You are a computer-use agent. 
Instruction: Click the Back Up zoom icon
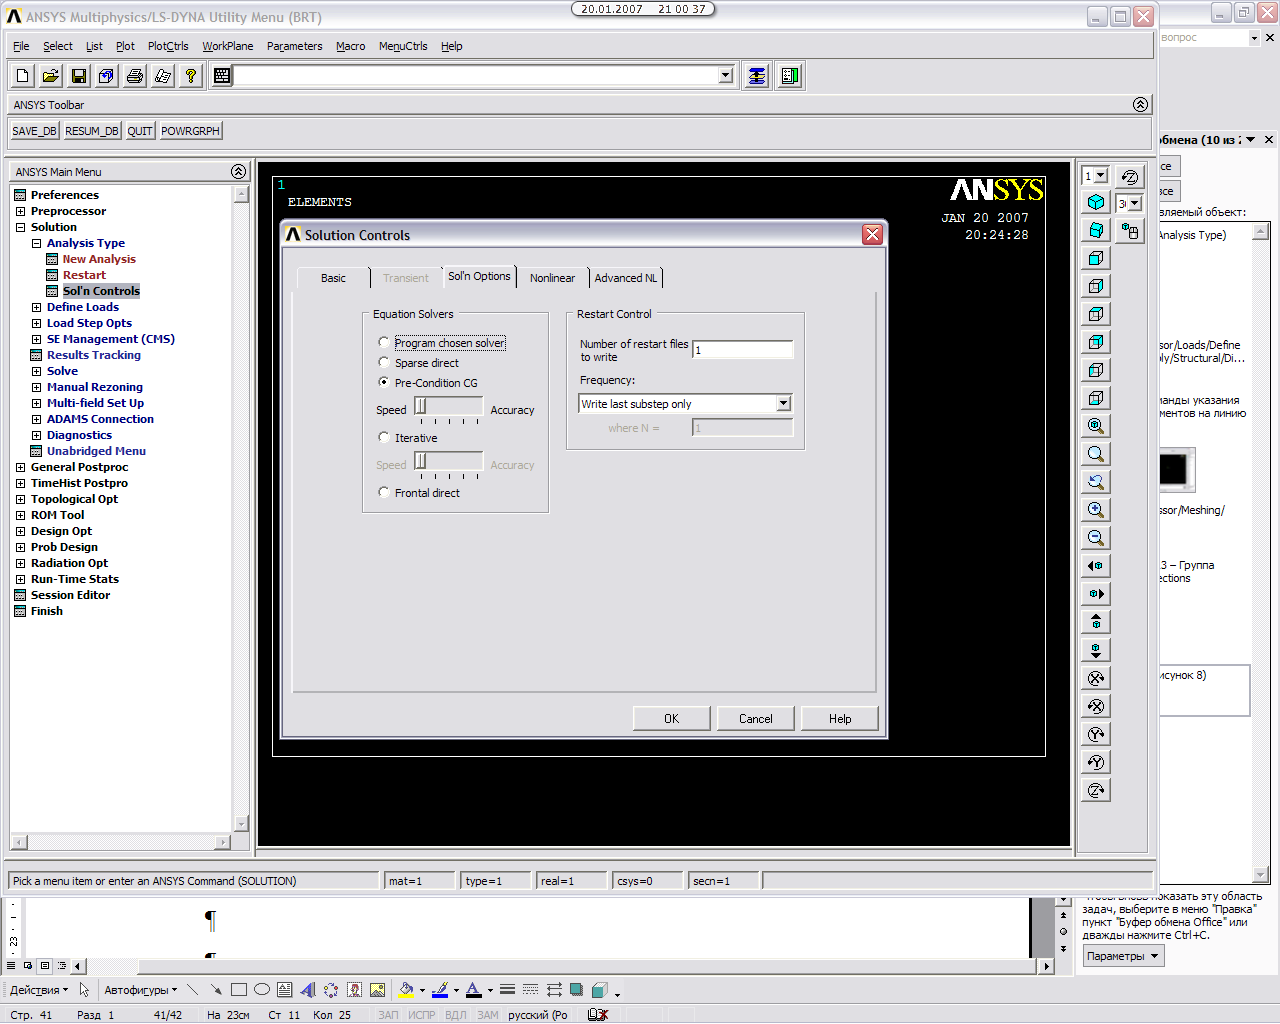tap(1096, 482)
